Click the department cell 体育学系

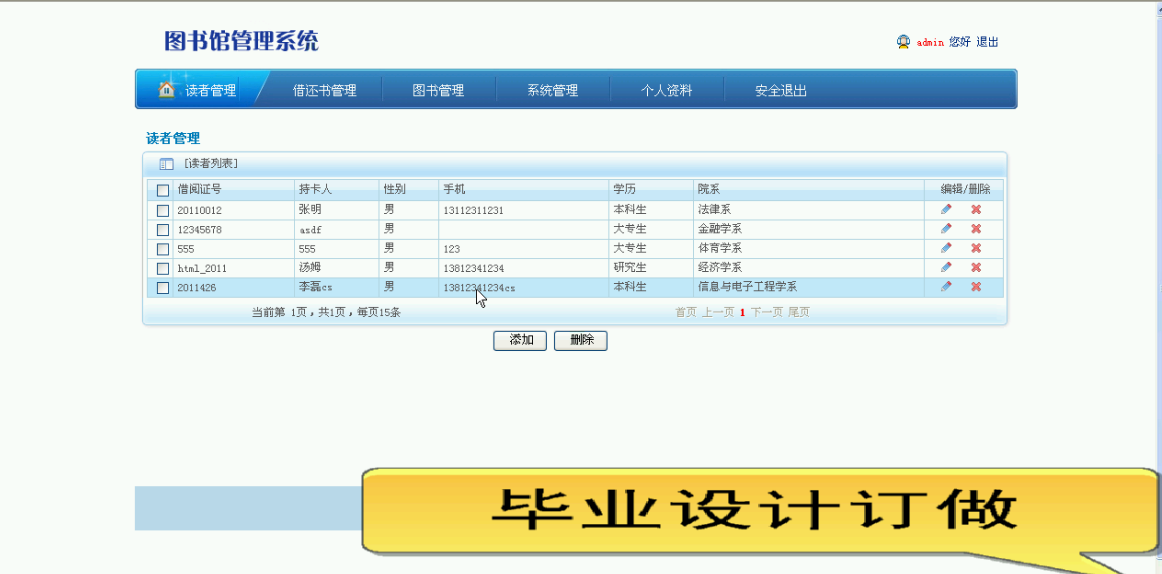point(720,248)
